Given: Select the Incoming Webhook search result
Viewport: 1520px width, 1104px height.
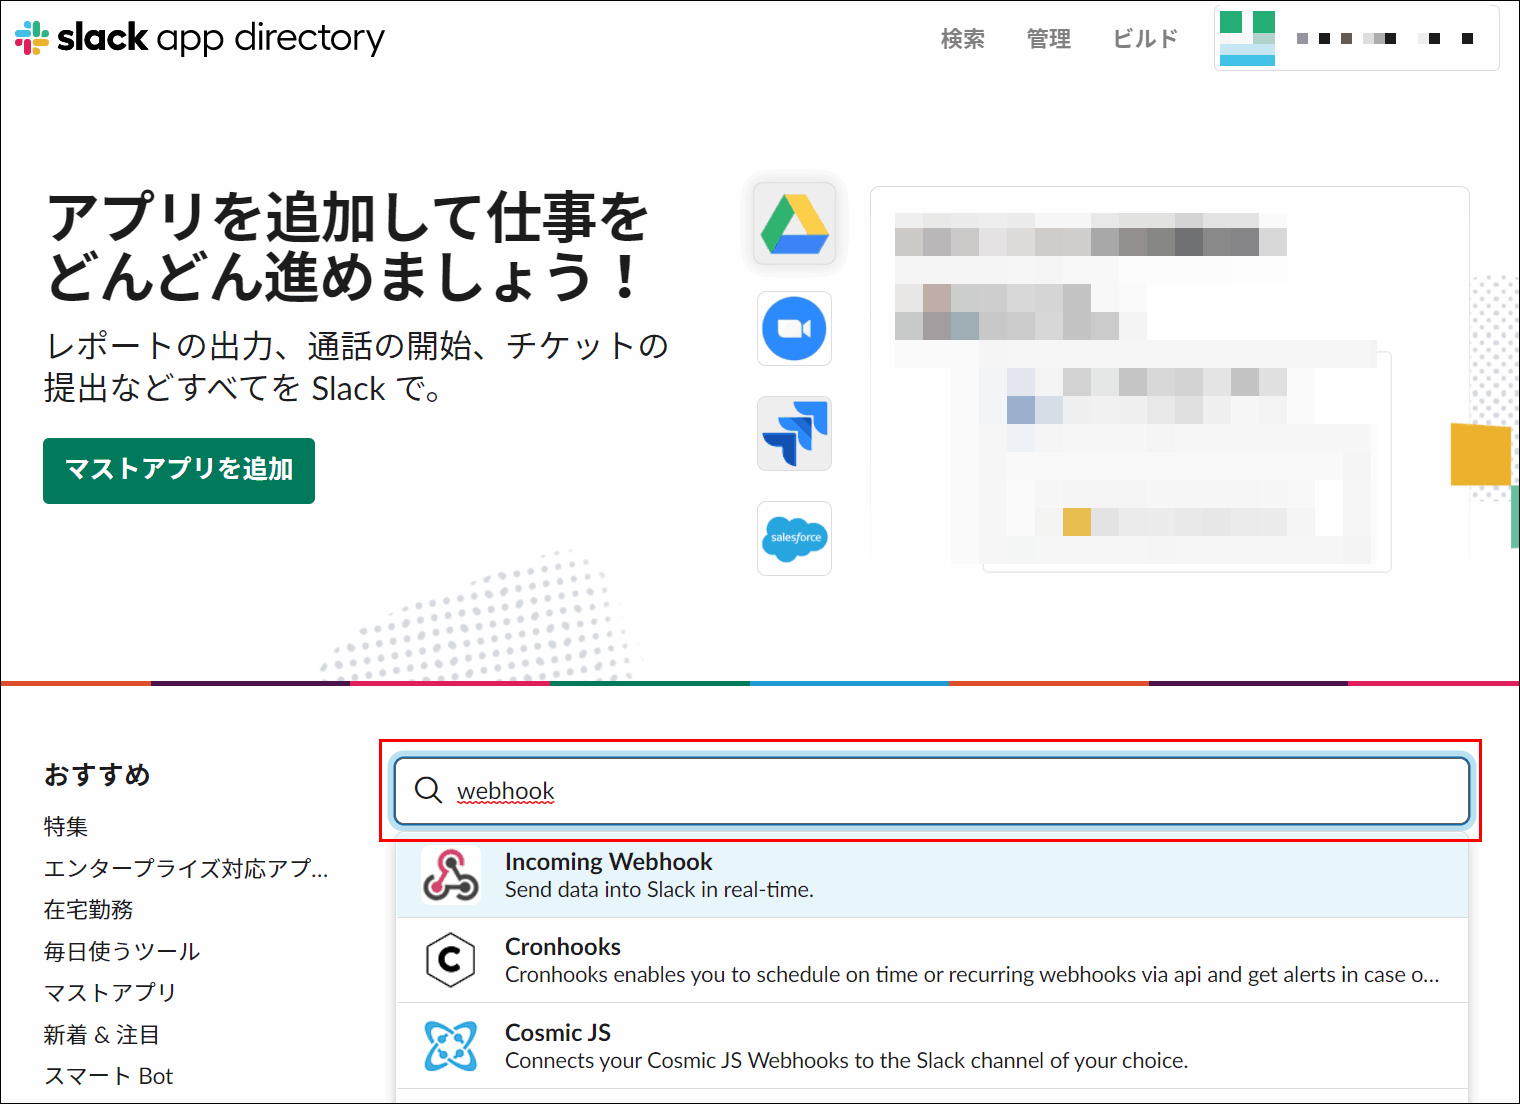Looking at the screenshot, I should tap(932, 876).
